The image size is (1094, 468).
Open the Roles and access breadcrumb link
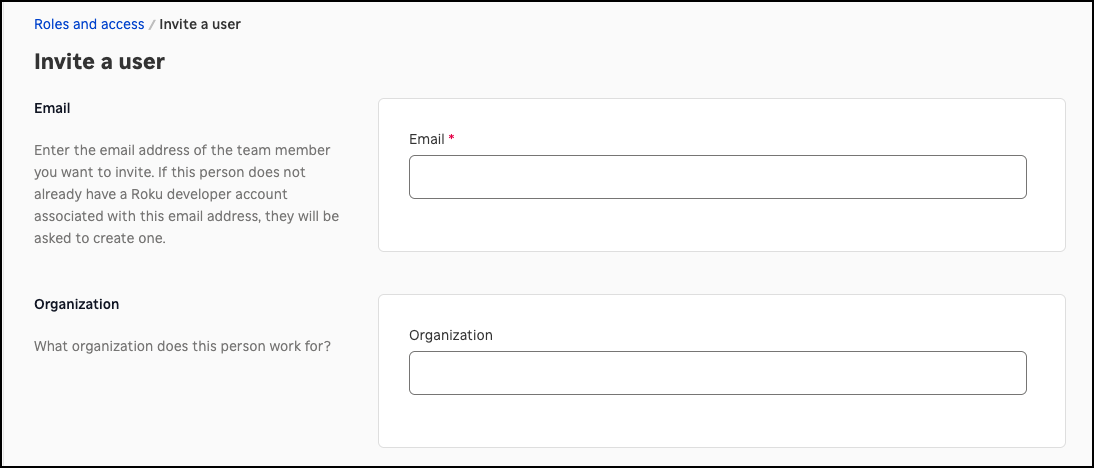point(89,24)
